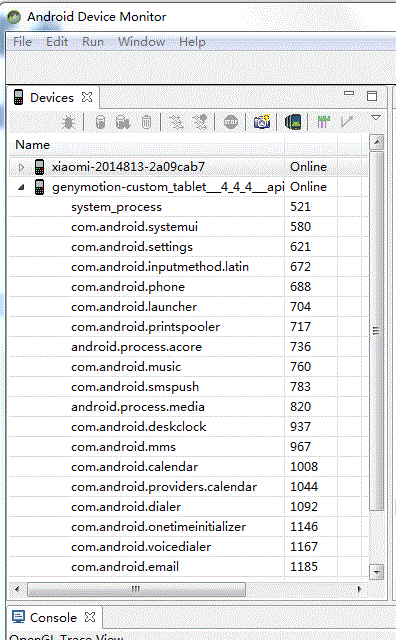Click the genymotion device phone icon
Image resolution: width=396 pixels, height=640 pixels.
(39, 187)
